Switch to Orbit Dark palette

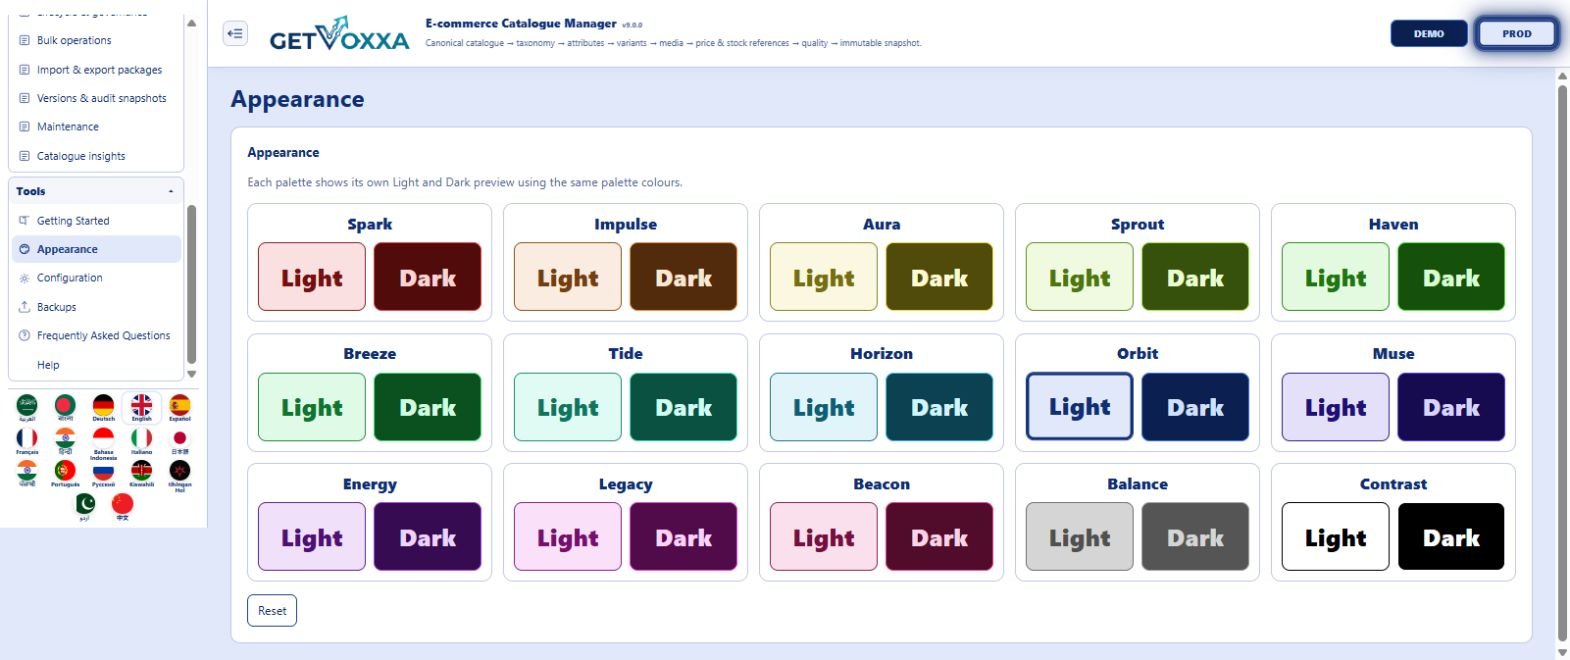coord(1196,407)
